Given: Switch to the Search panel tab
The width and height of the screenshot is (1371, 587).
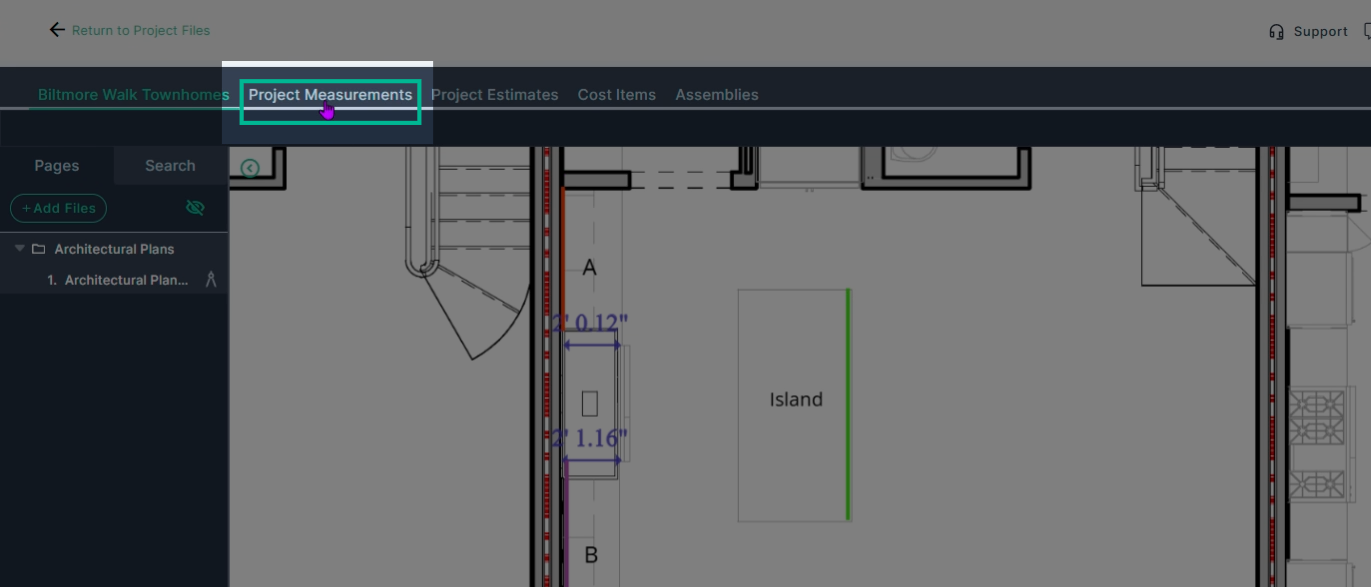Looking at the screenshot, I should click(x=170, y=166).
